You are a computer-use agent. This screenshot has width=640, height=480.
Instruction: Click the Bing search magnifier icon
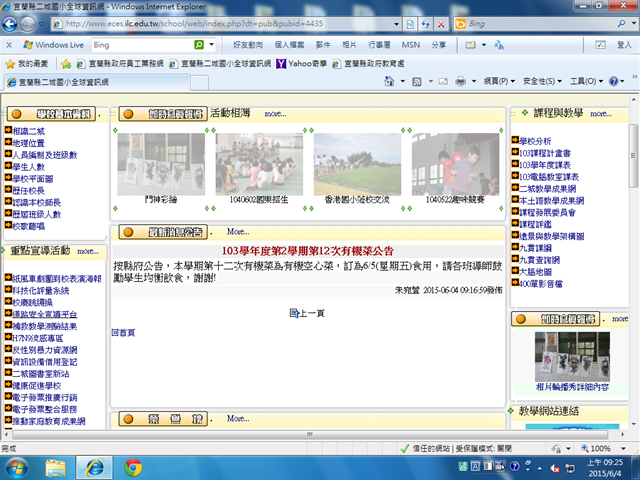click(621, 24)
